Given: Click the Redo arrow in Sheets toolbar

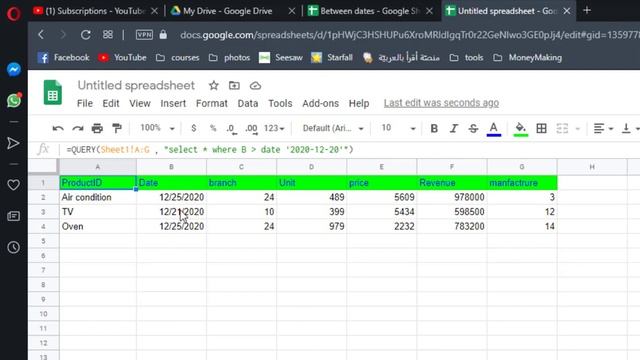Looking at the screenshot, I should coord(78,129).
